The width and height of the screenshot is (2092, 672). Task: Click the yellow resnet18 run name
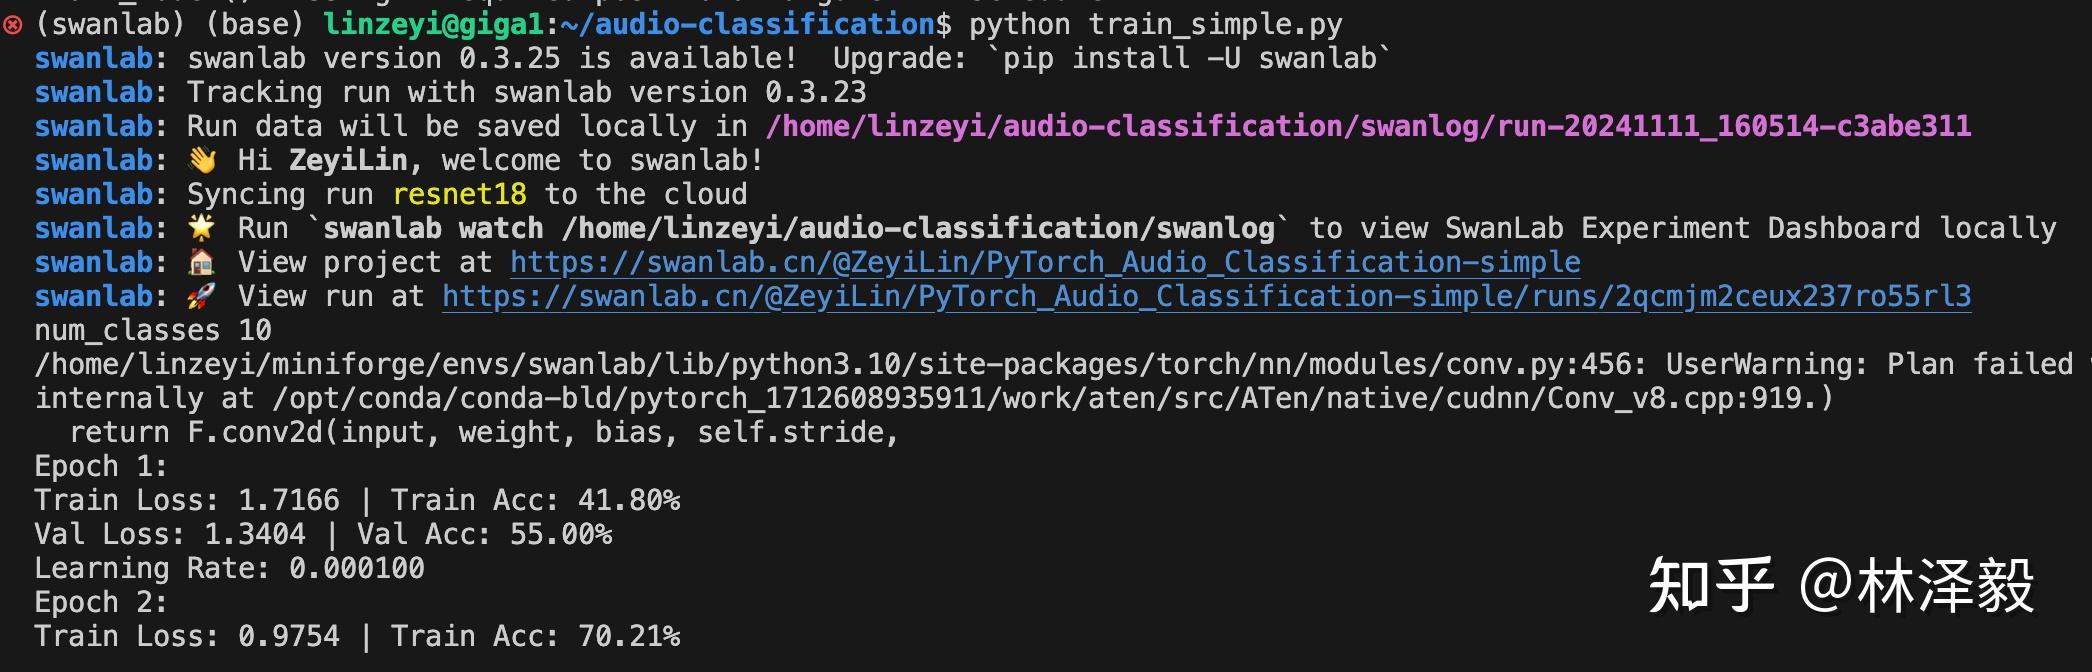point(459,195)
